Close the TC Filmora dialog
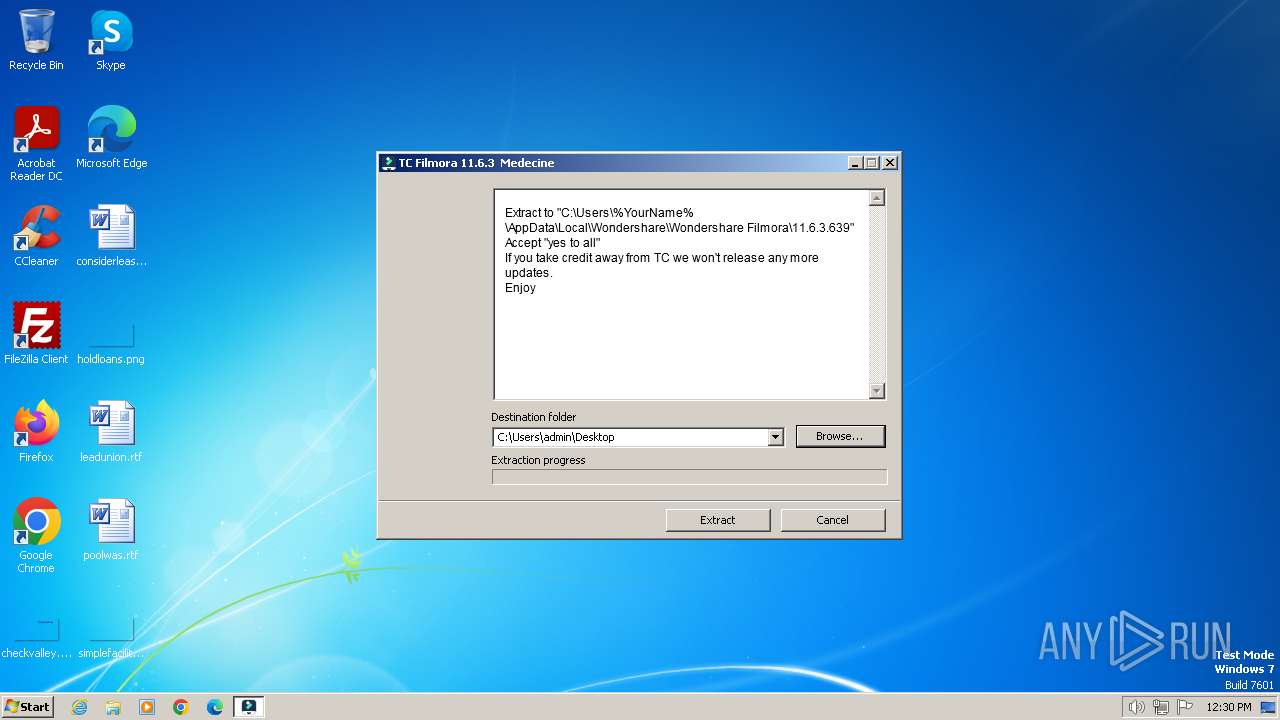The image size is (1280, 720). [889, 163]
